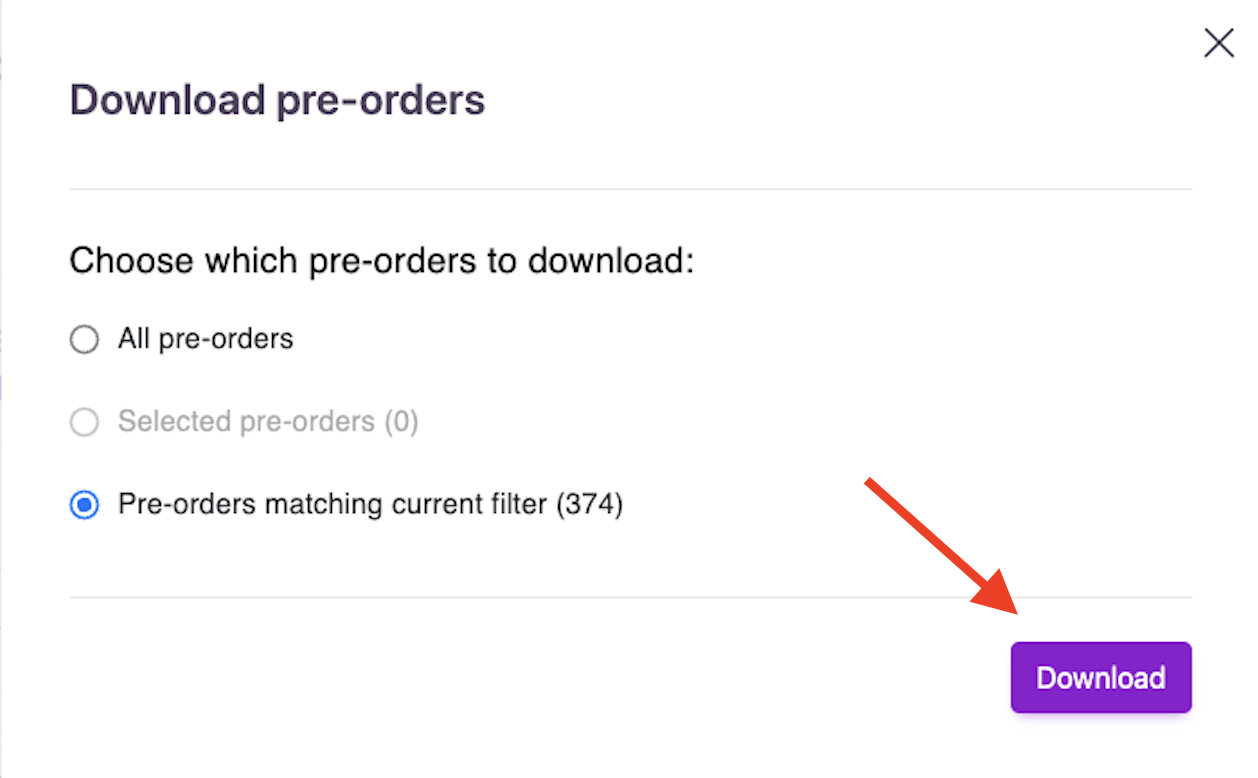Close the Download pre-orders dialog
Viewport: 1258px width, 778px height.
1218,43
